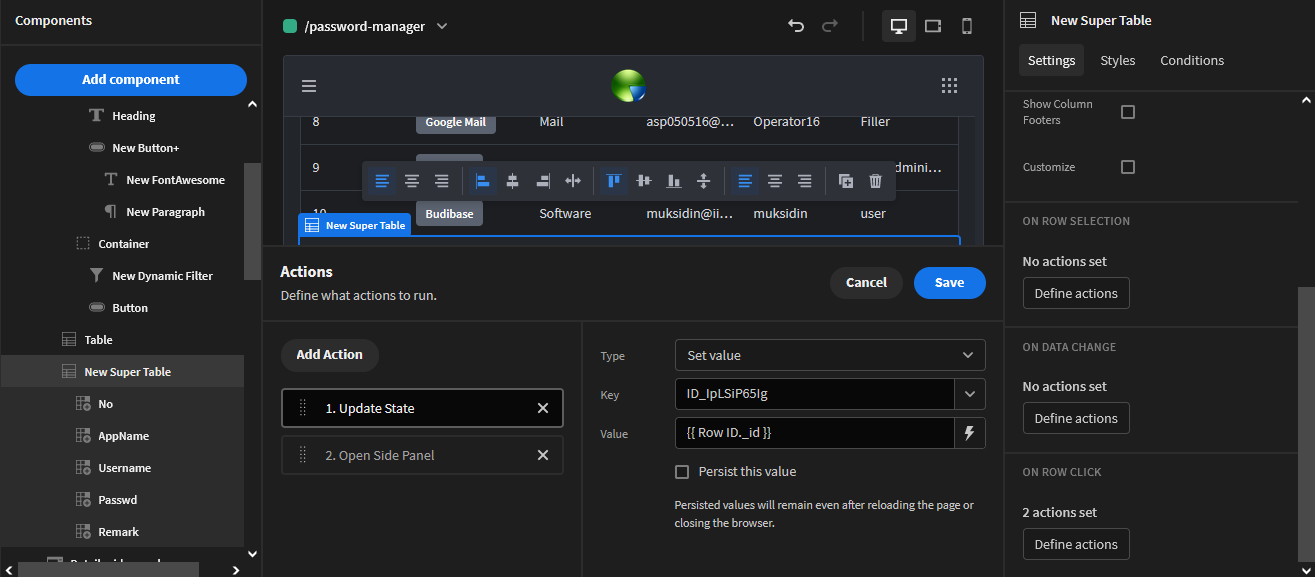Remove the Update State action
The height and width of the screenshot is (577, 1315).
543,408
